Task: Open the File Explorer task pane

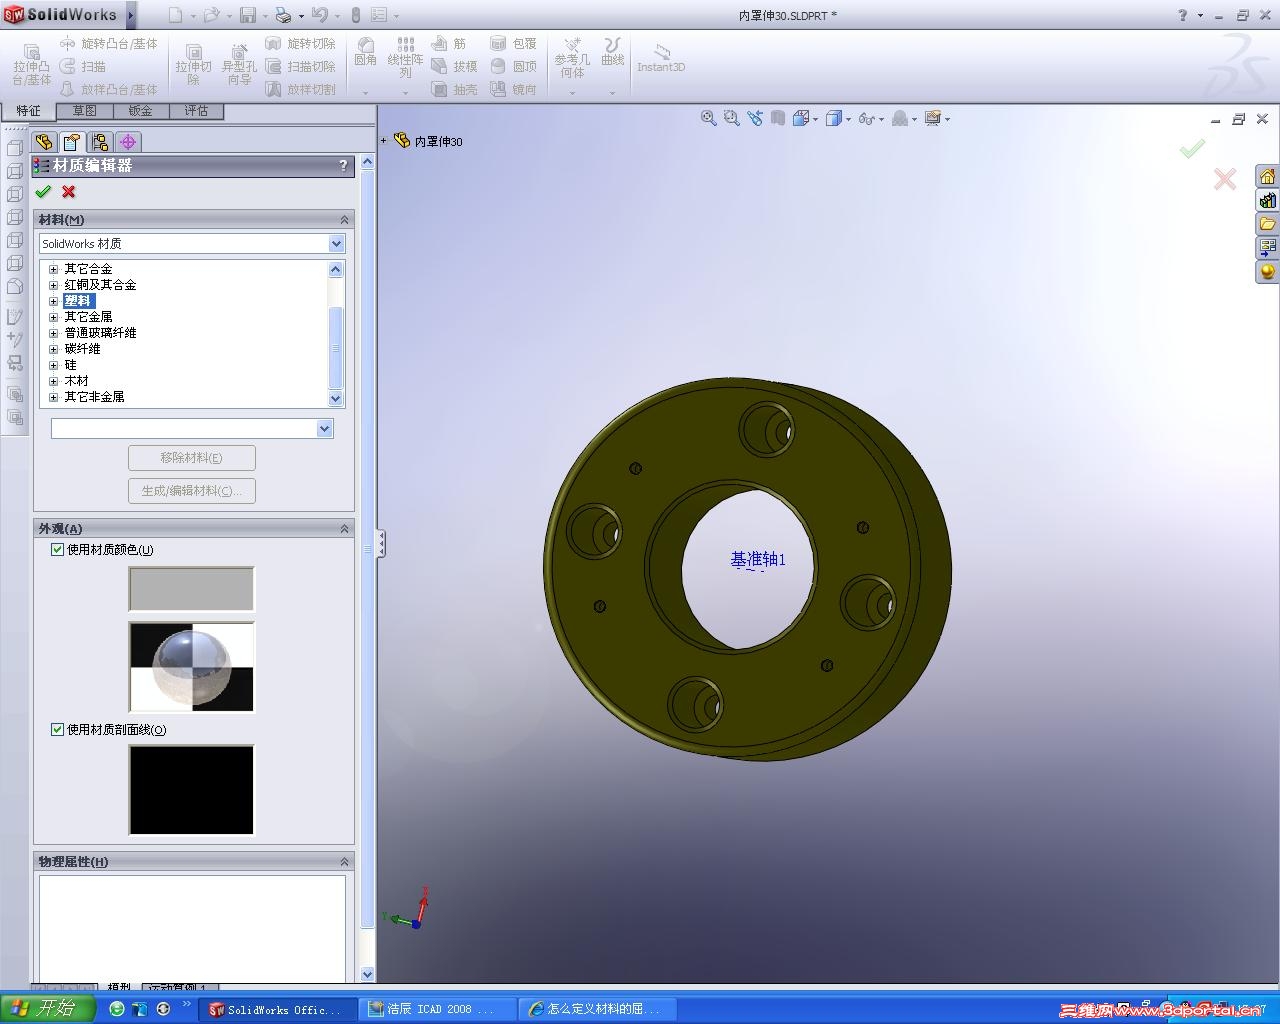Action: 1267,224
